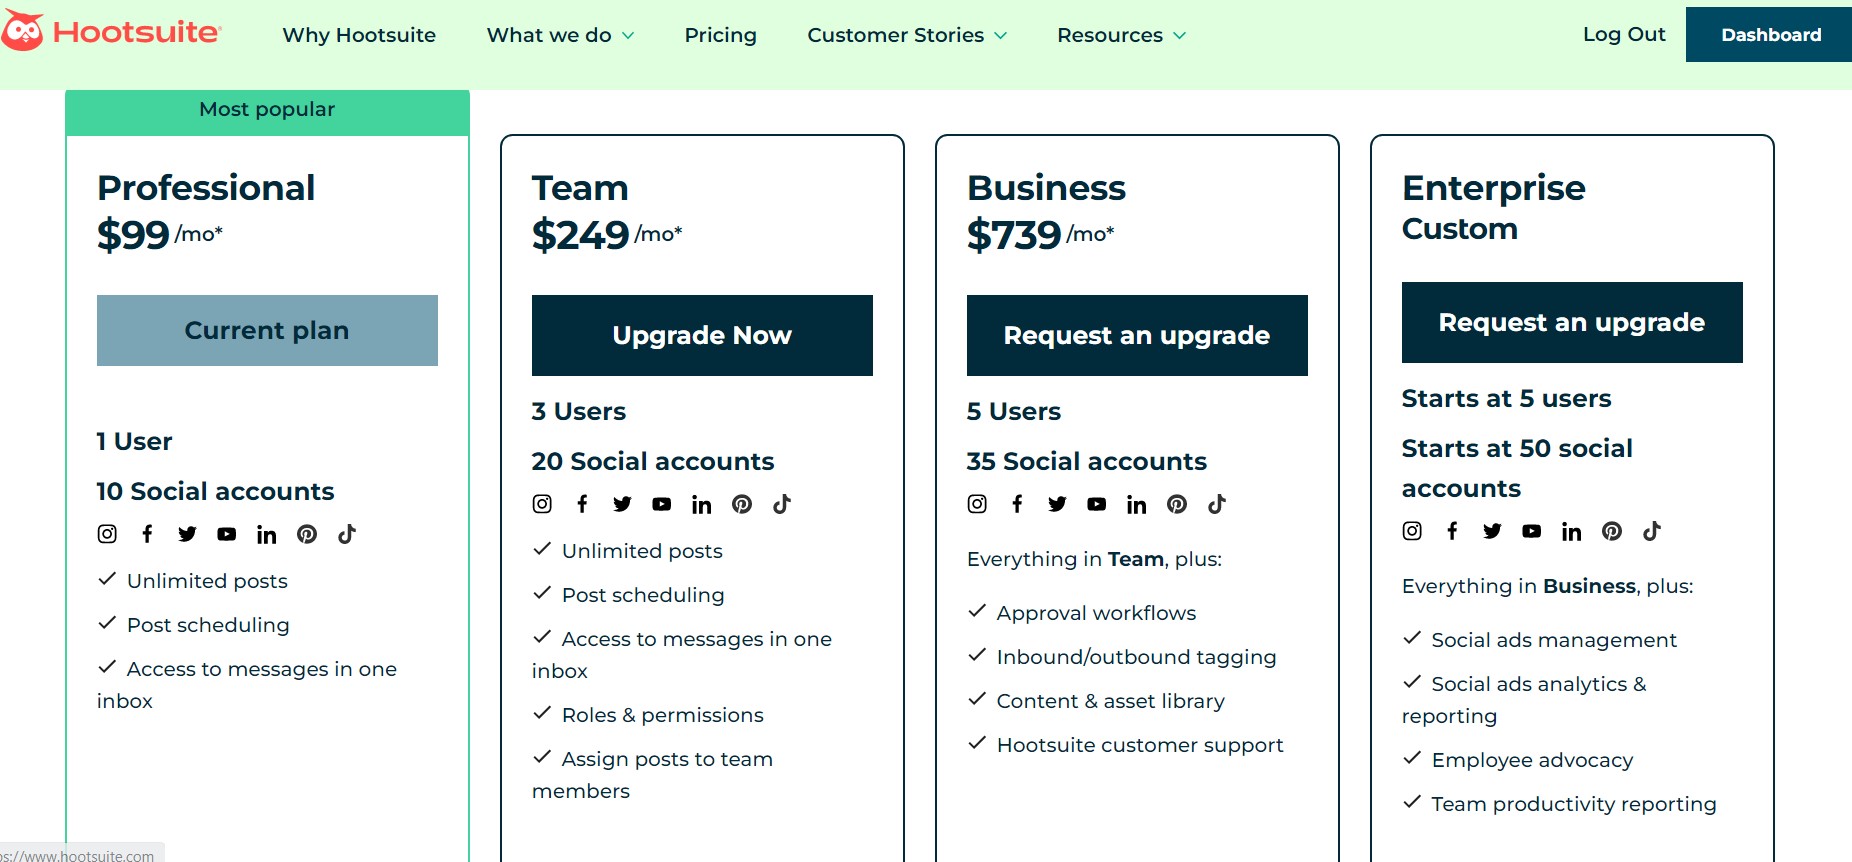Click TikTok icon in Team plan
This screenshot has width=1852, height=862.
coord(782,504)
